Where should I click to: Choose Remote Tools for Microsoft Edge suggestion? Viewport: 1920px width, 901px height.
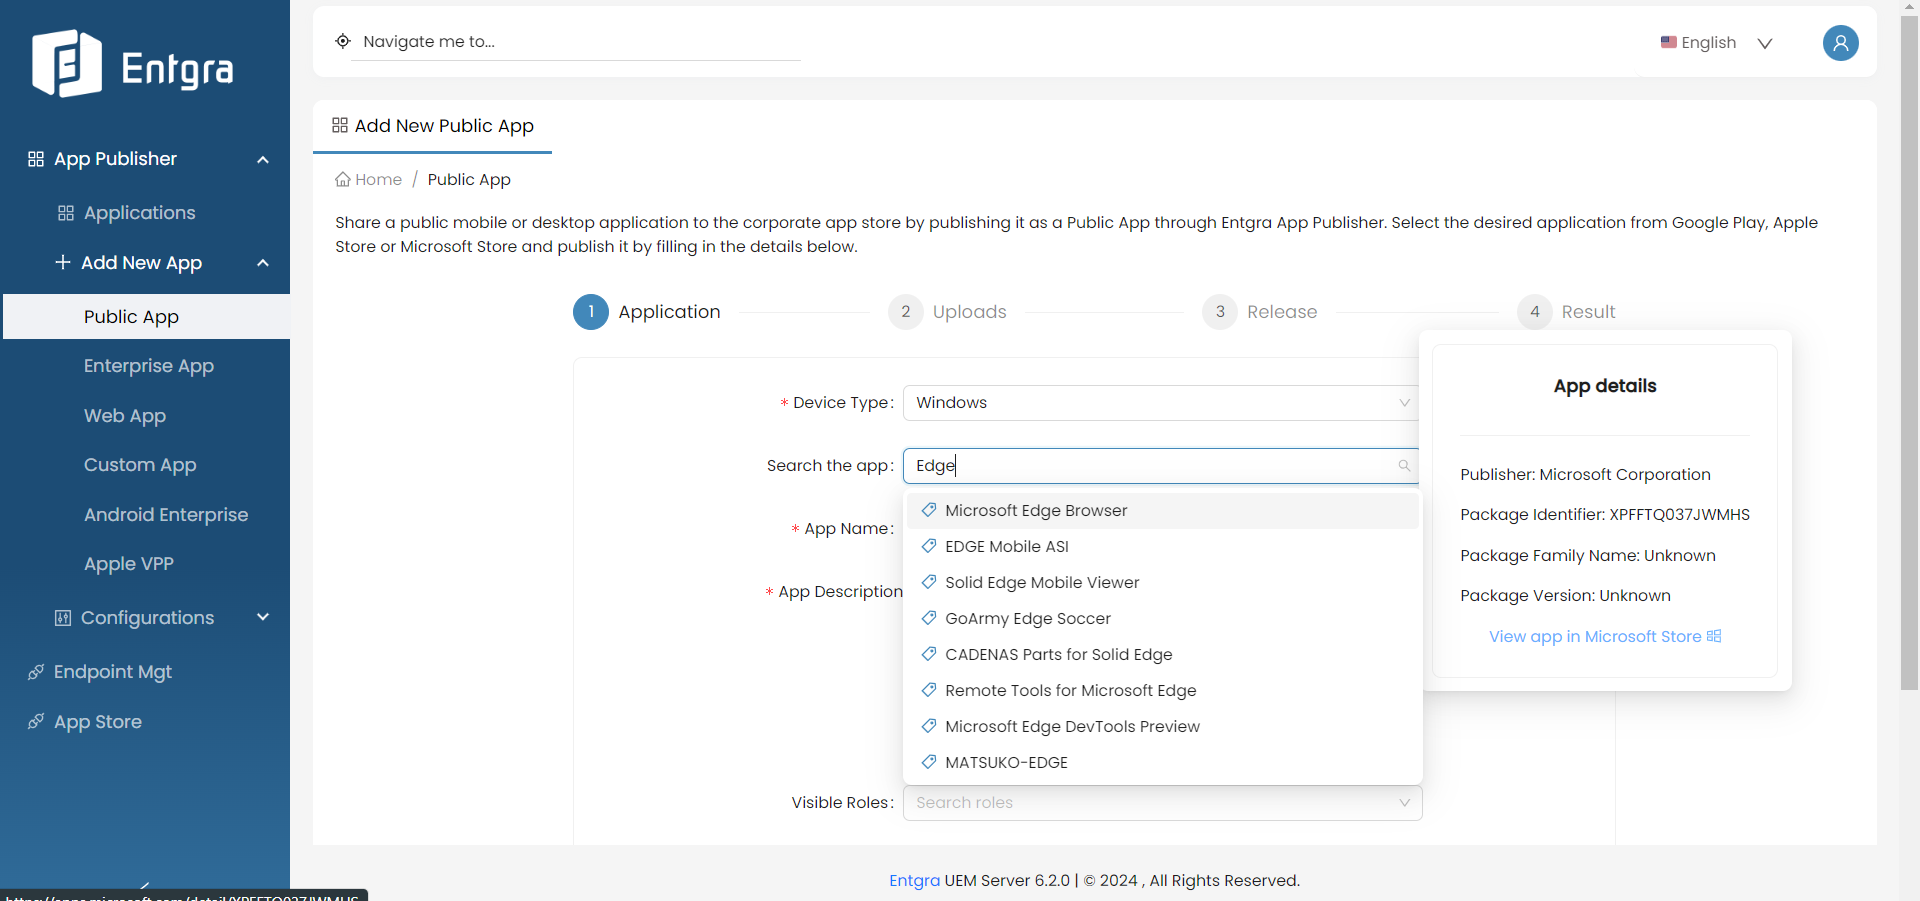(1163, 691)
